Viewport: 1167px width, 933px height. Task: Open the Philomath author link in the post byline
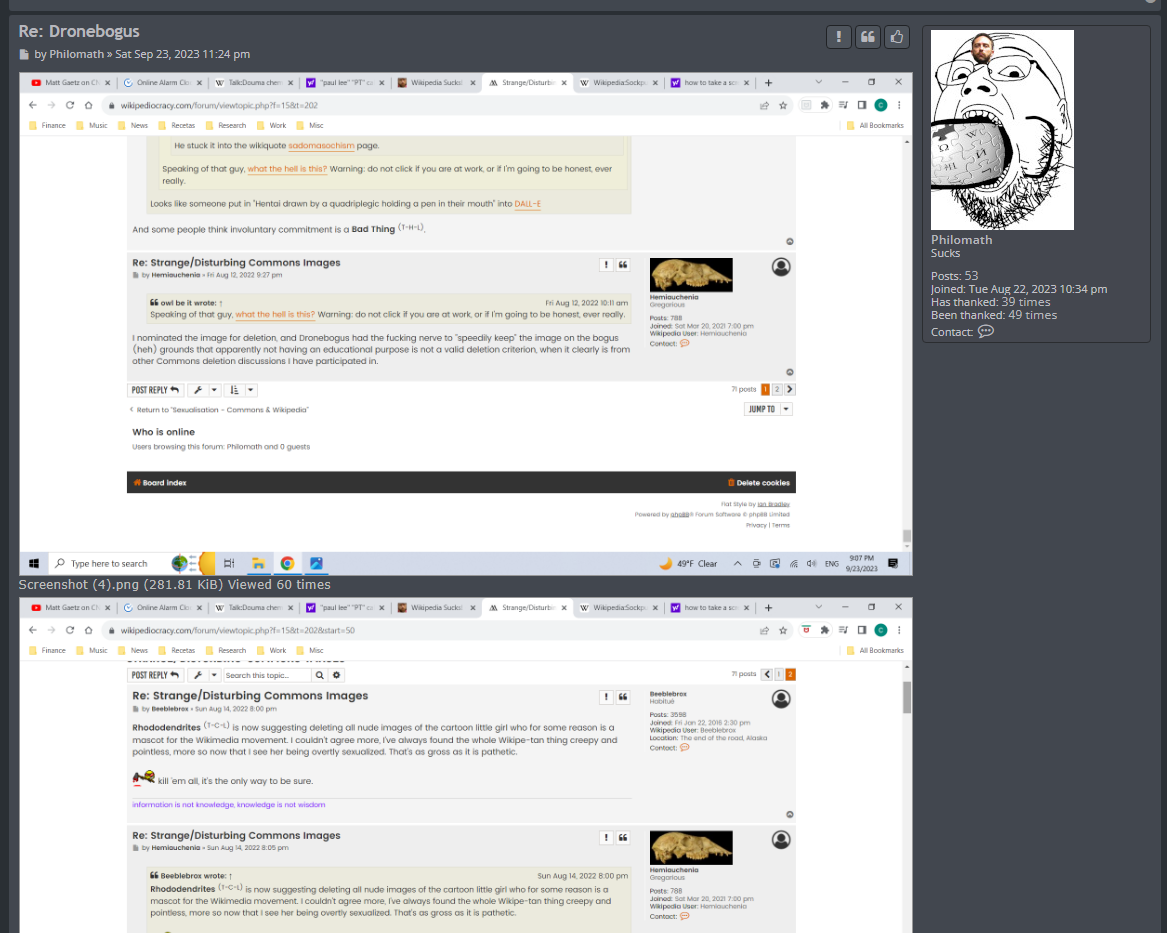[77, 54]
